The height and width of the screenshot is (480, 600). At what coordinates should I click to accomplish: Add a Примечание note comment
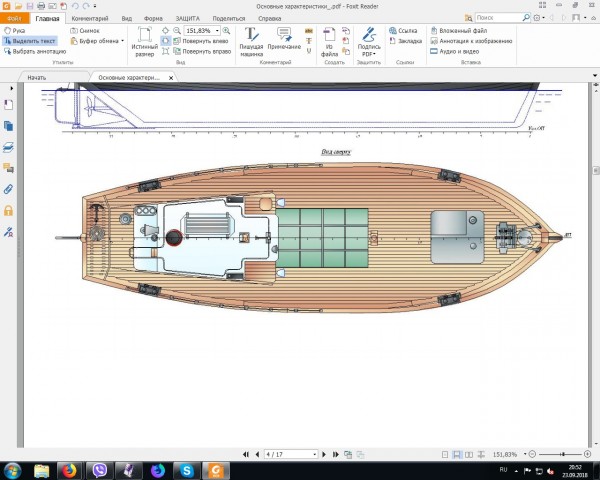pyautogui.click(x=283, y=42)
